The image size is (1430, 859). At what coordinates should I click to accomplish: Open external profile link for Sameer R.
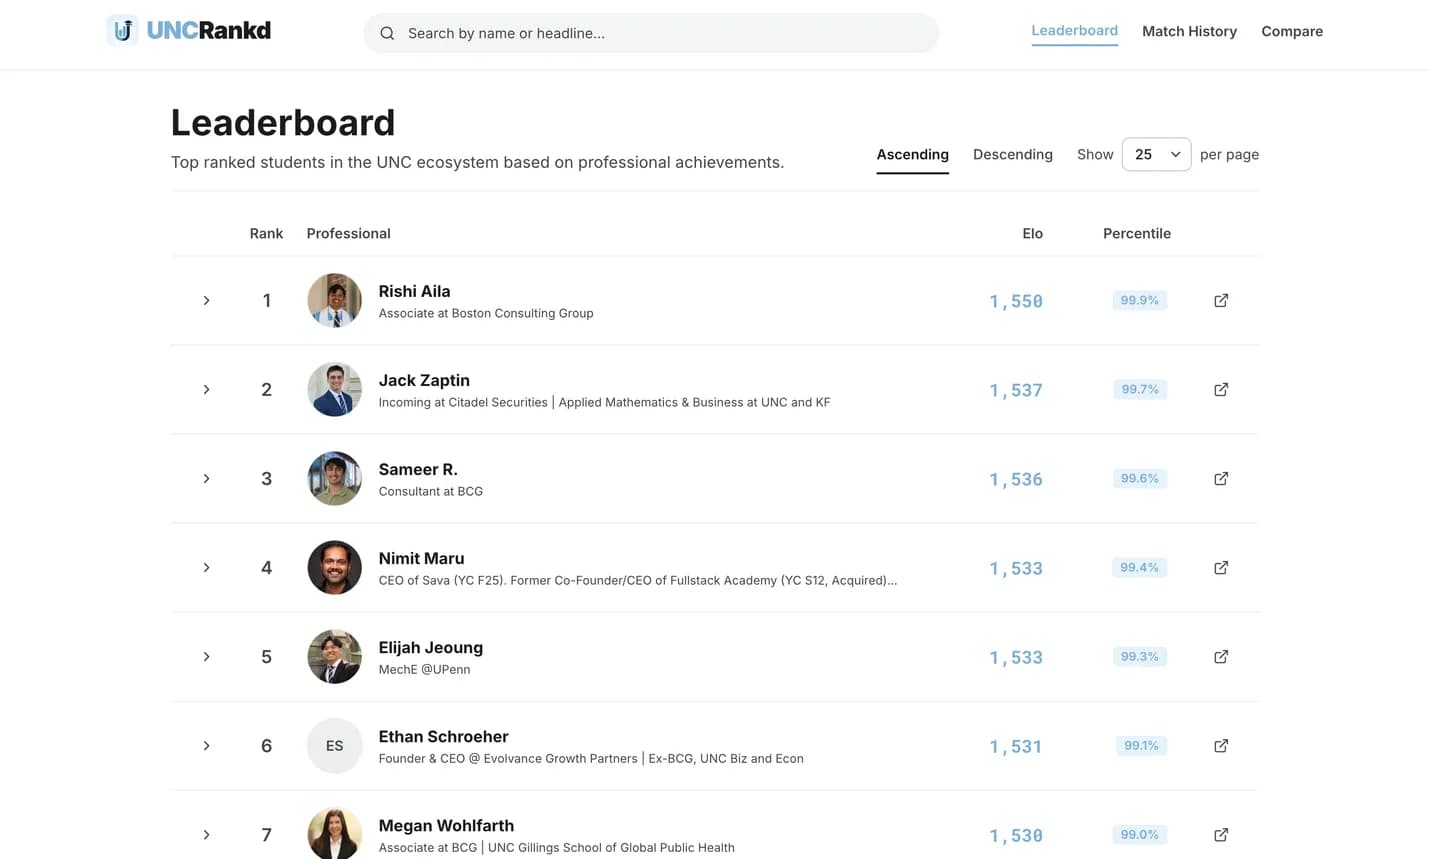1221,478
